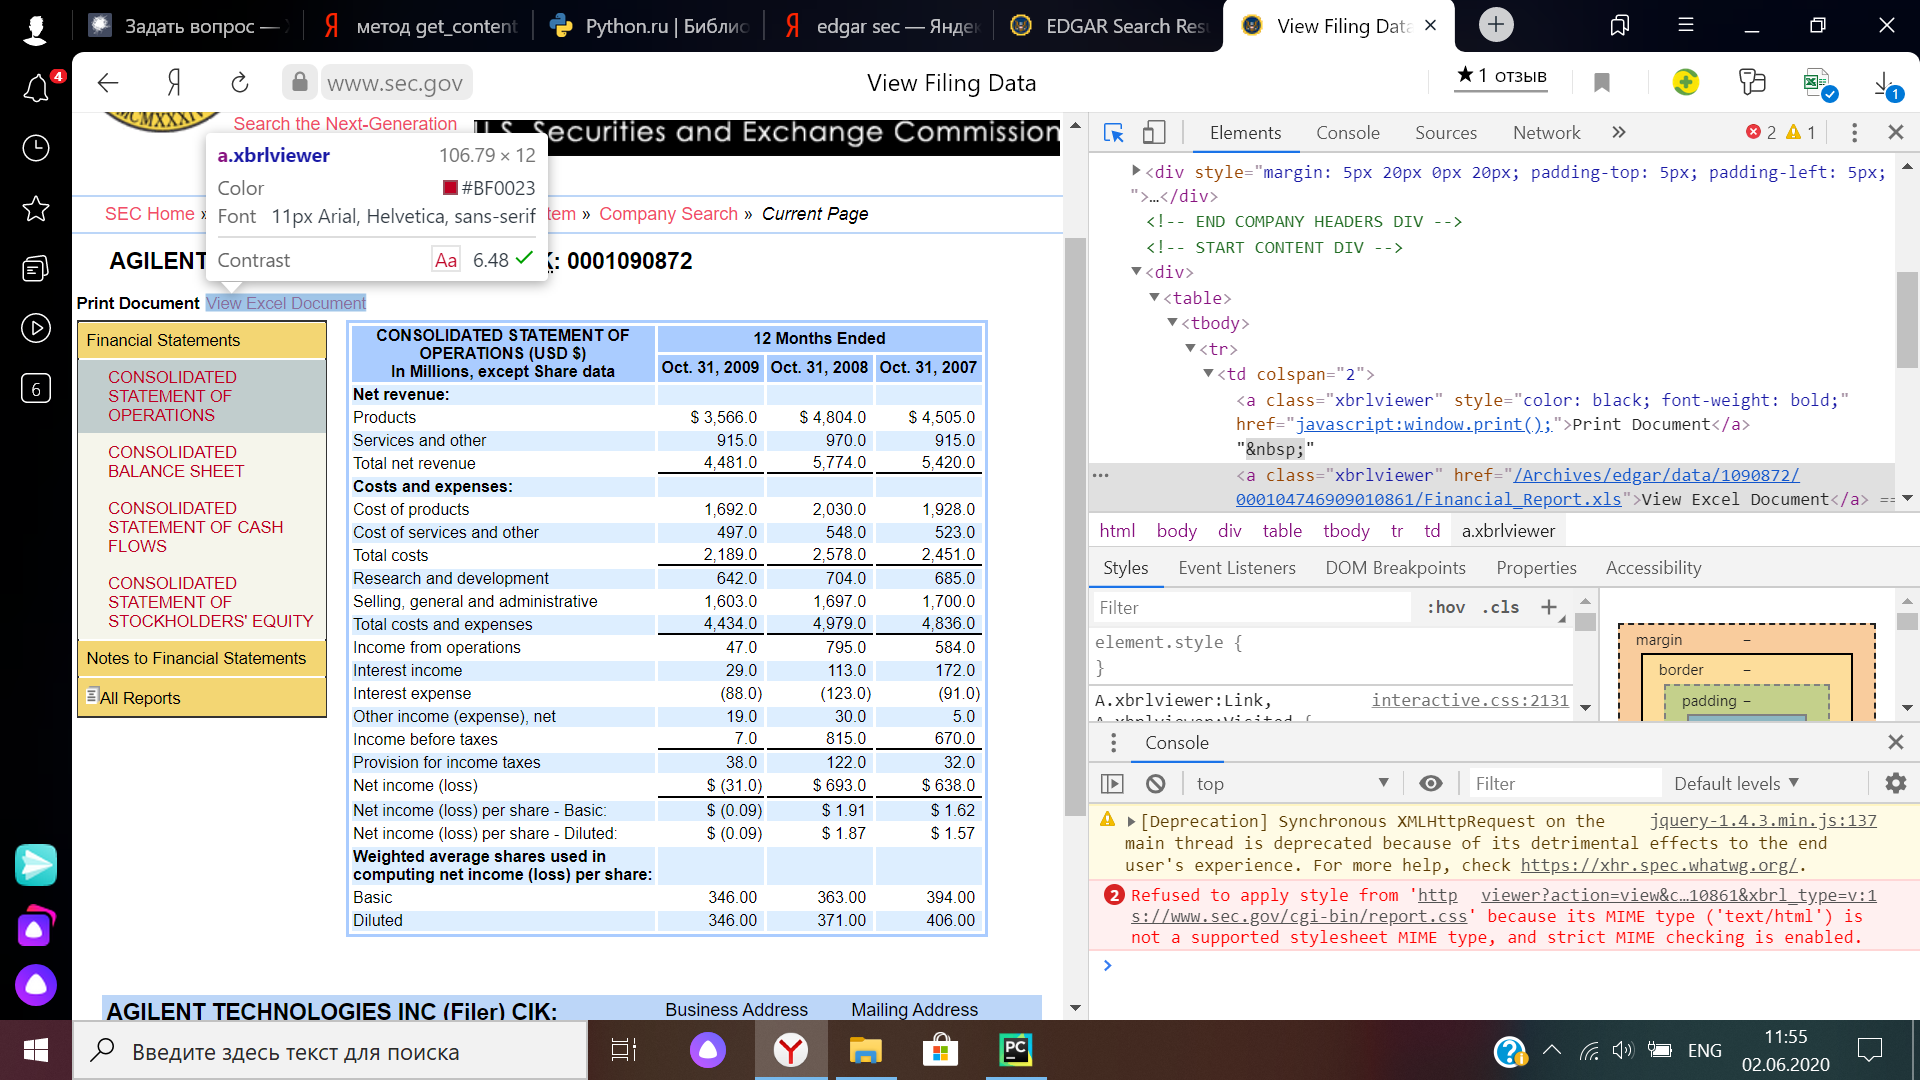This screenshot has height=1080, width=1920.
Task: Toggle the DevTools element inspector icon
Action: click(1113, 133)
